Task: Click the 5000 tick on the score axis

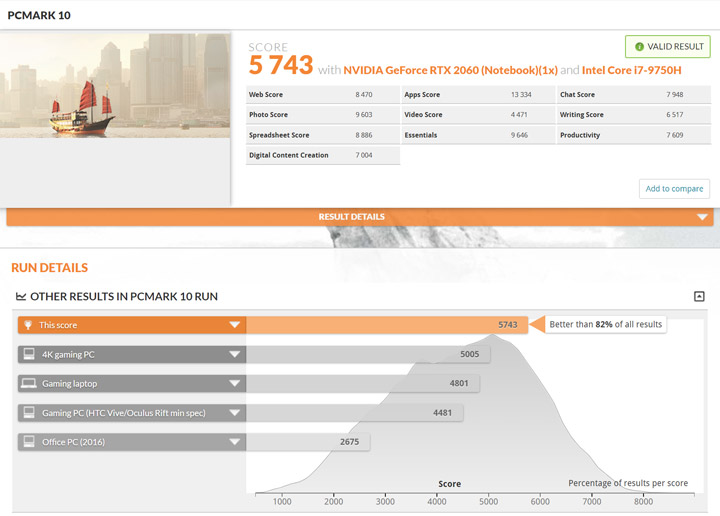Action: pyautogui.click(x=488, y=501)
